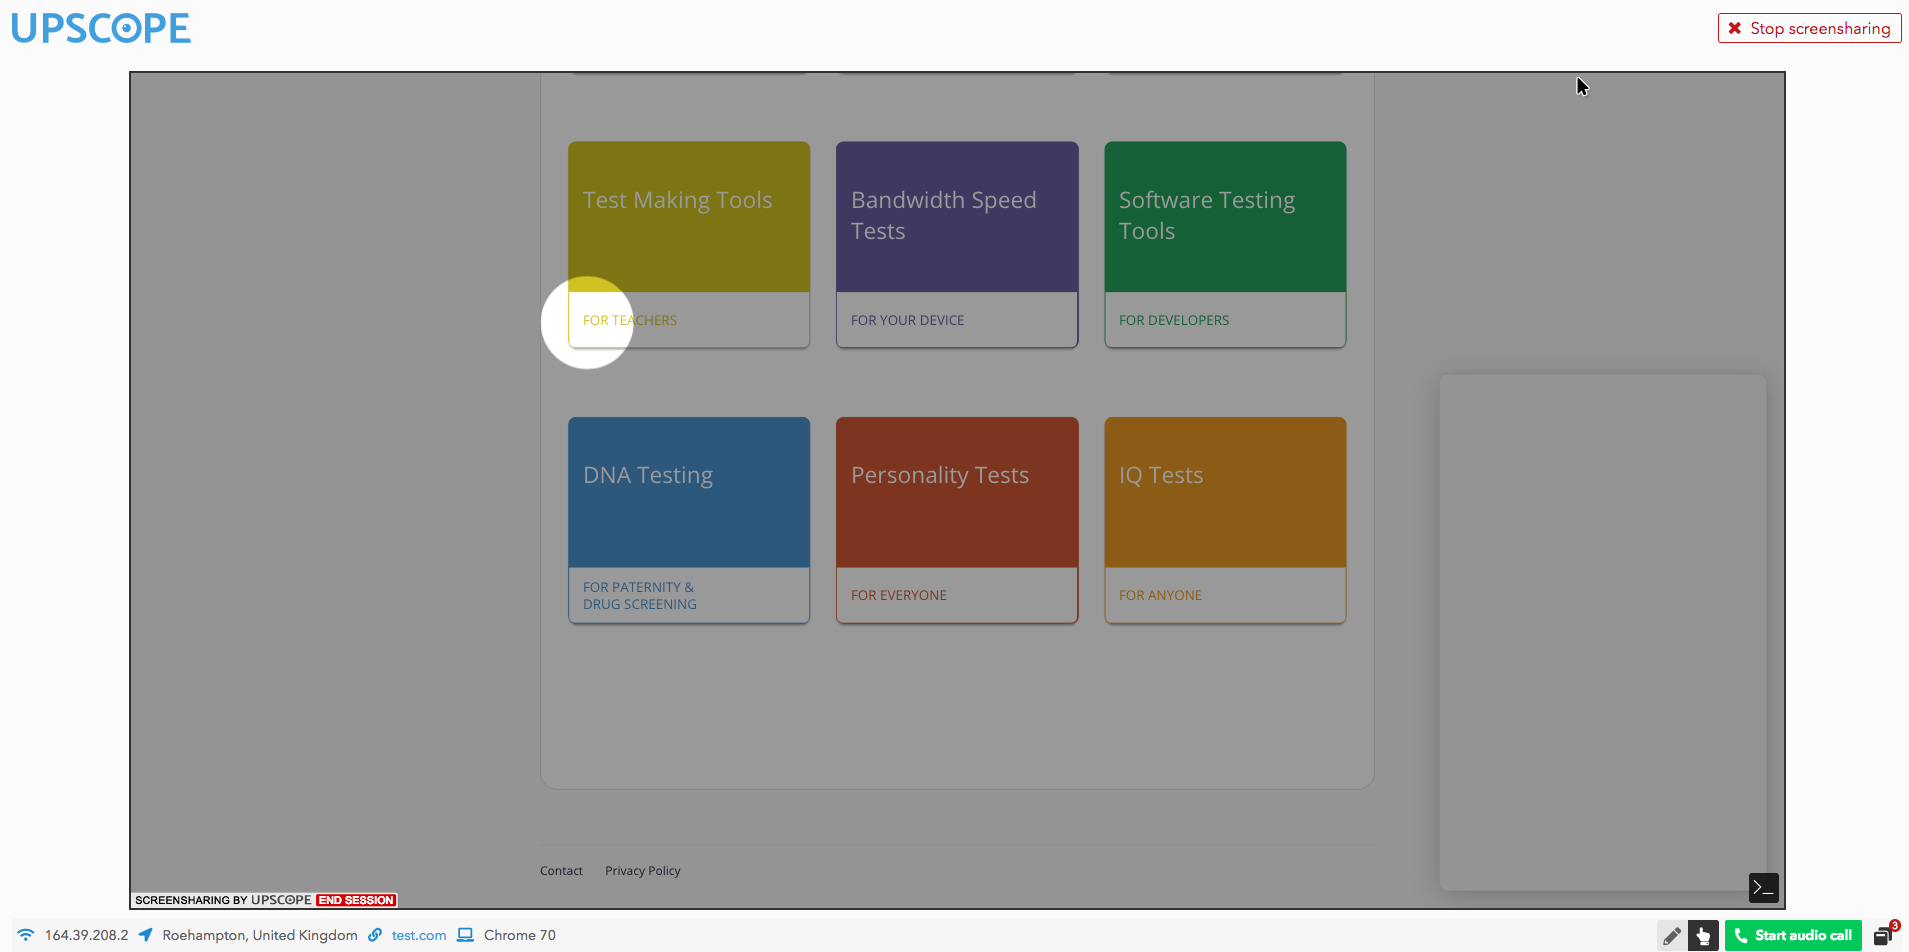Click the 'FOR ANYONE' label
The width and height of the screenshot is (1909, 952).
tap(1160, 595)
